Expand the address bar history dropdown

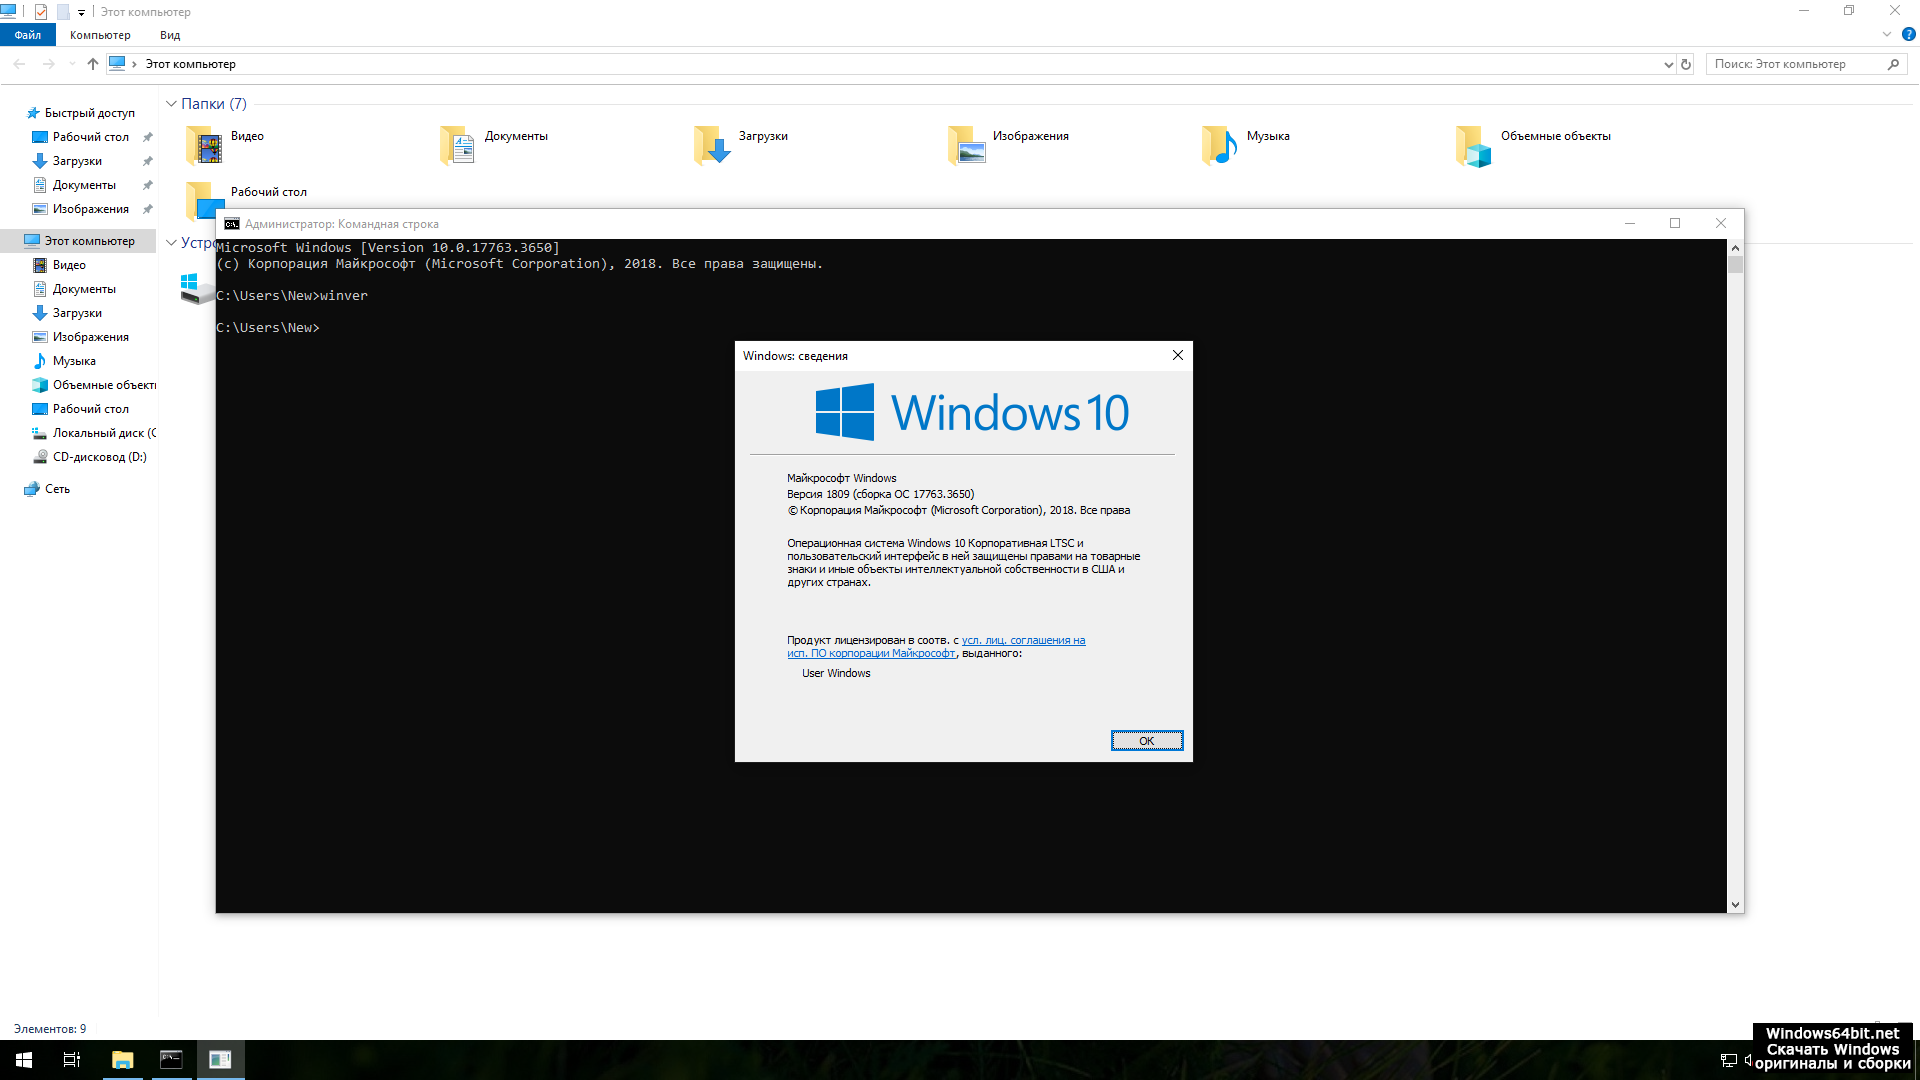[1668, 64]
